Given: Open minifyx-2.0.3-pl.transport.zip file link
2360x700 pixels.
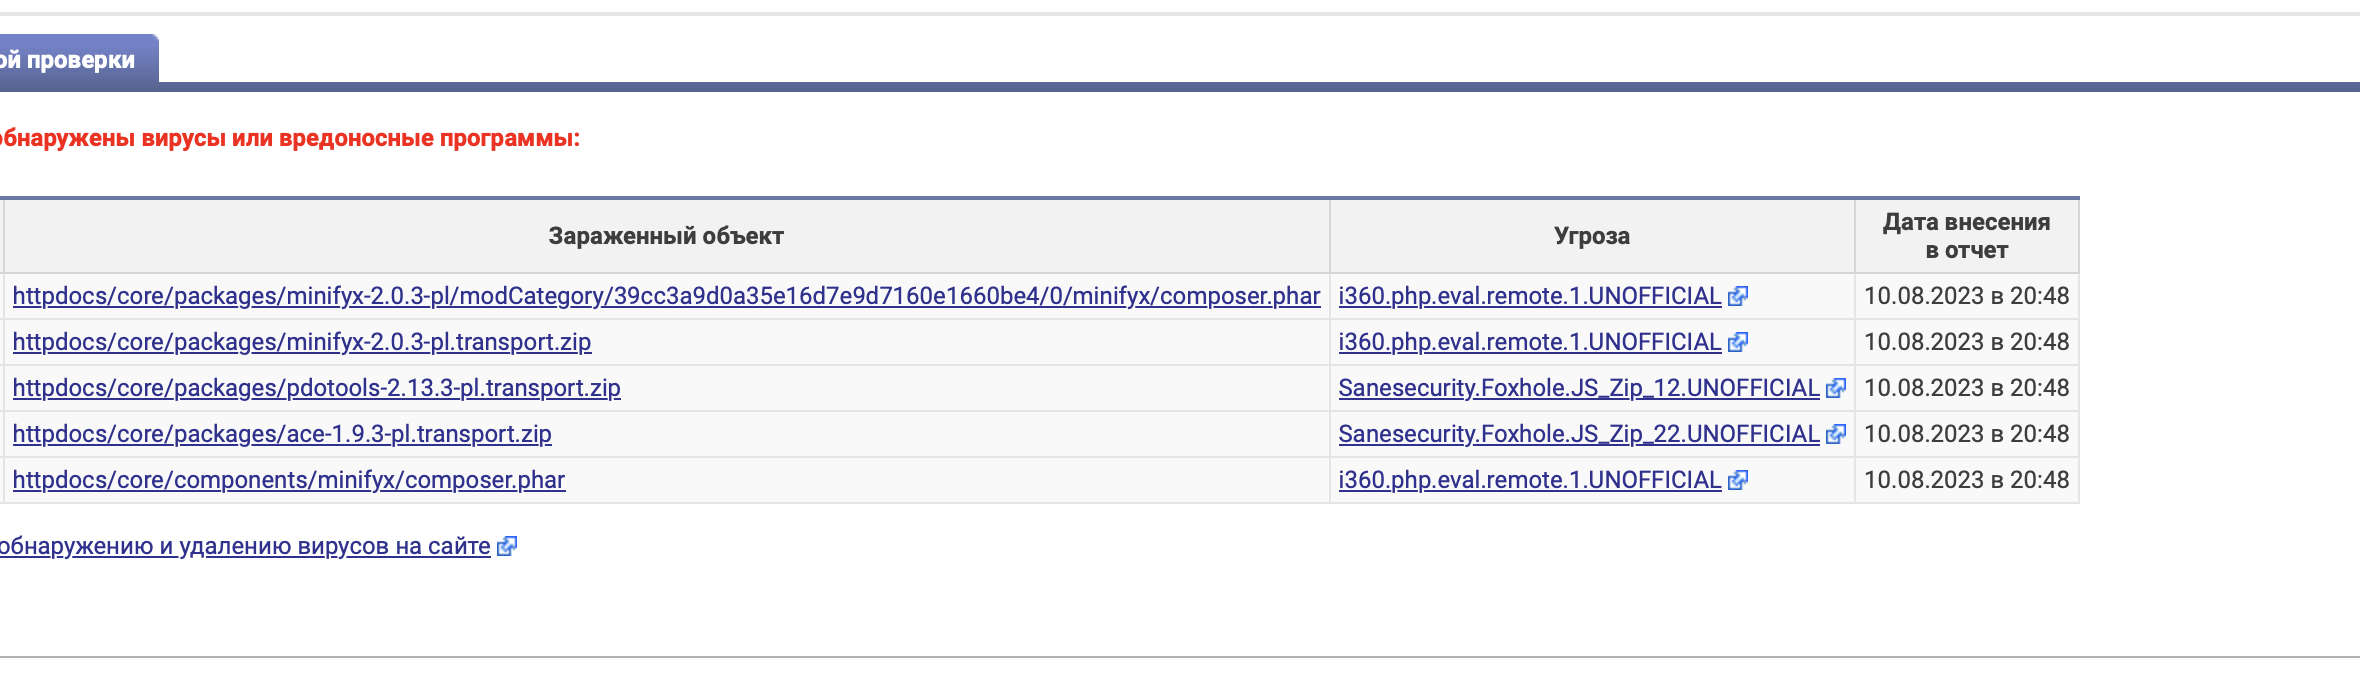Looking at the screenshot, I should [302, 342].
